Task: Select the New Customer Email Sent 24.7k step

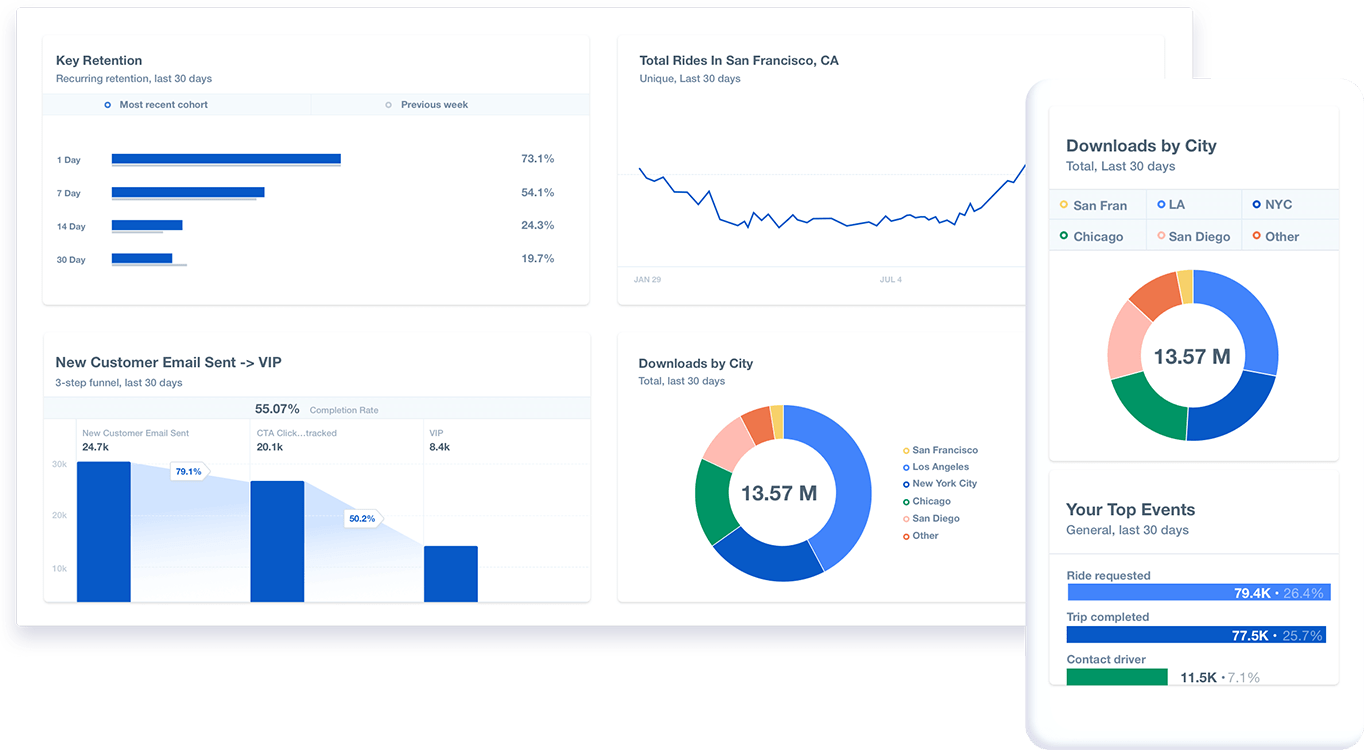Action: pyautogui.click(x=135, y=440)
